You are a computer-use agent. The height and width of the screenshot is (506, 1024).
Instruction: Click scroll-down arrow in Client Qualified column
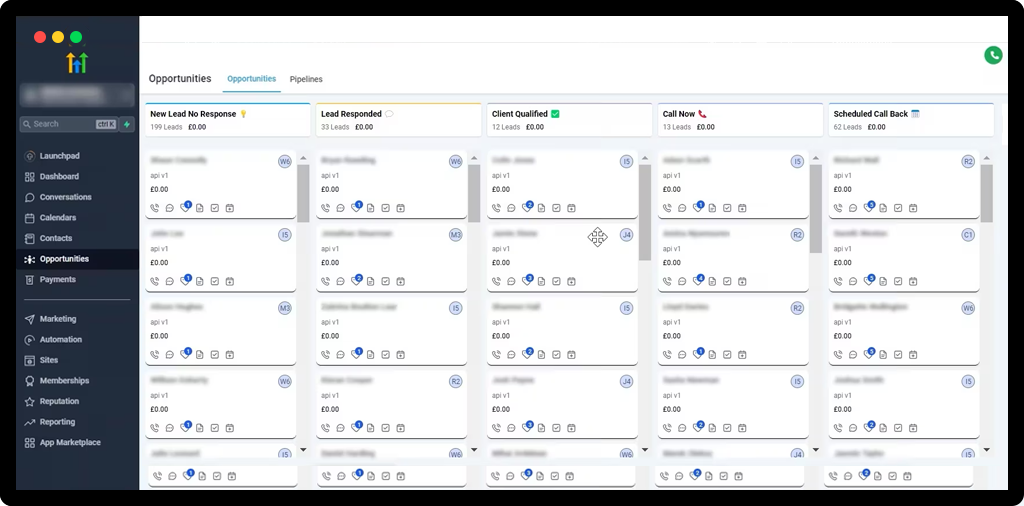pyautogui.click(x=645, y=450)
